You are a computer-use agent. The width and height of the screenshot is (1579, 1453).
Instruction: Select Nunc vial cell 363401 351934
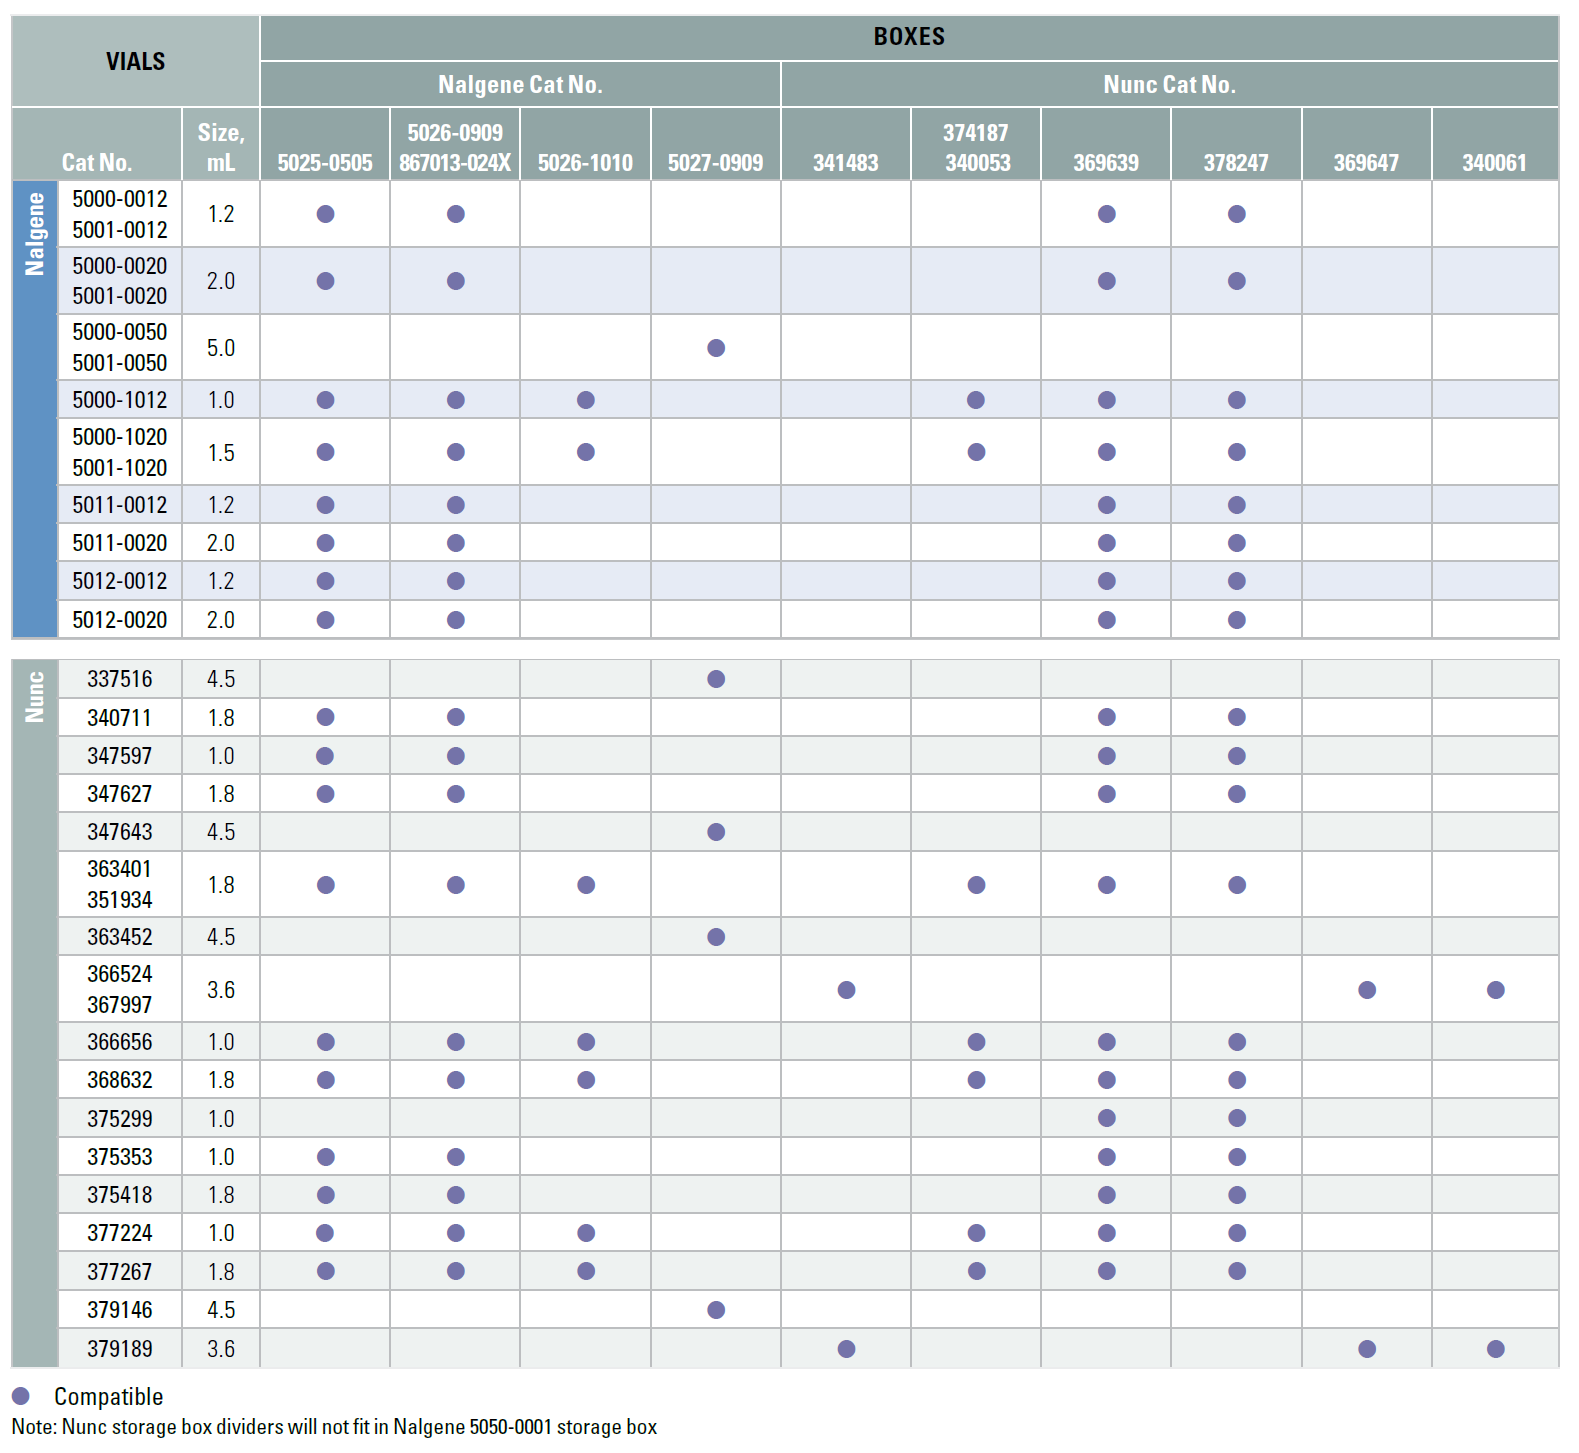(120, 884)
